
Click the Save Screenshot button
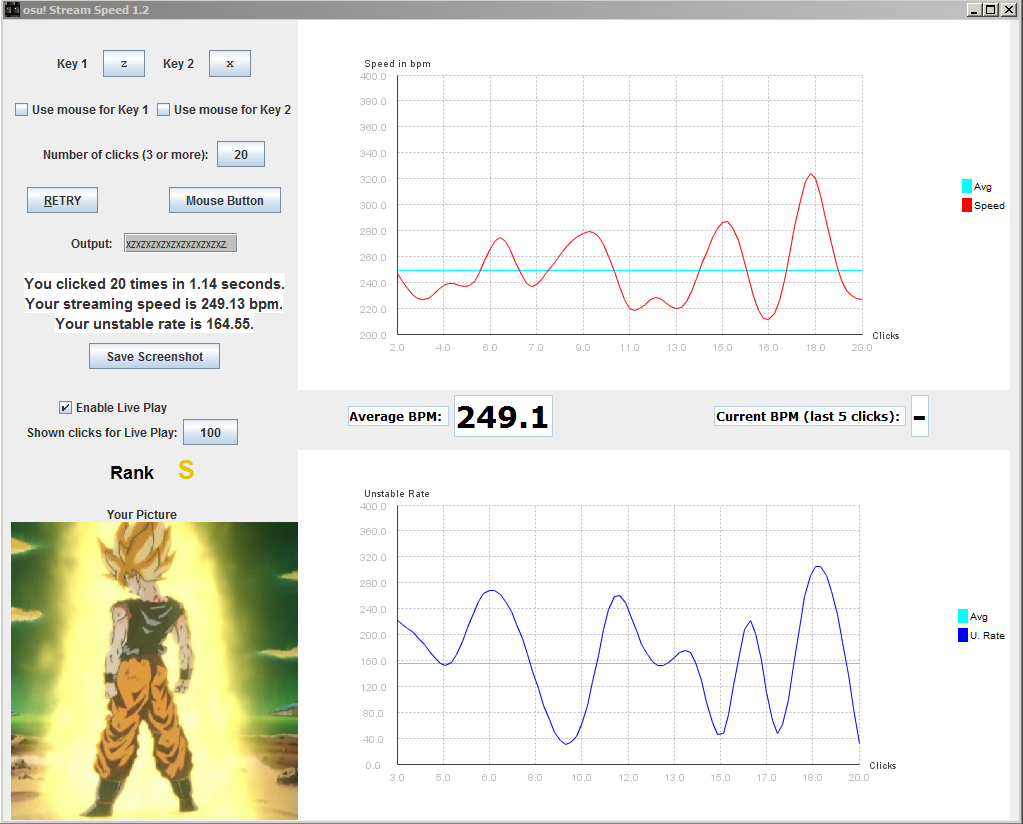(155, 356)
